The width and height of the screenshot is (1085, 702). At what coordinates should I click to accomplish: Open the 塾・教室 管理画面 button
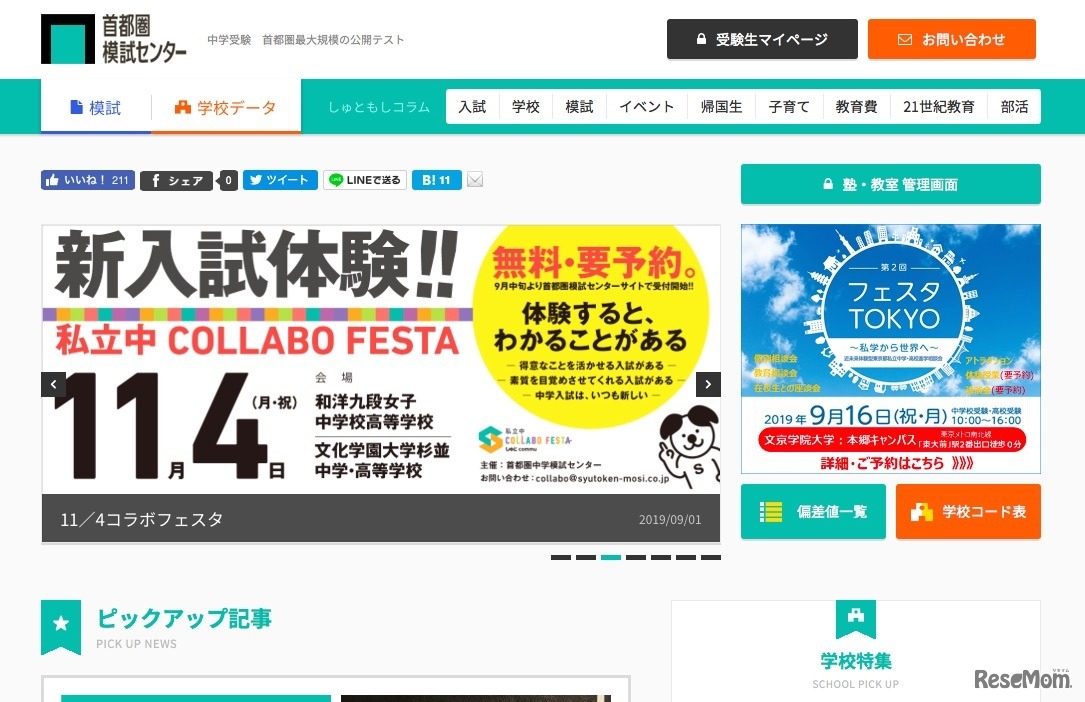[x=891, y=184]
